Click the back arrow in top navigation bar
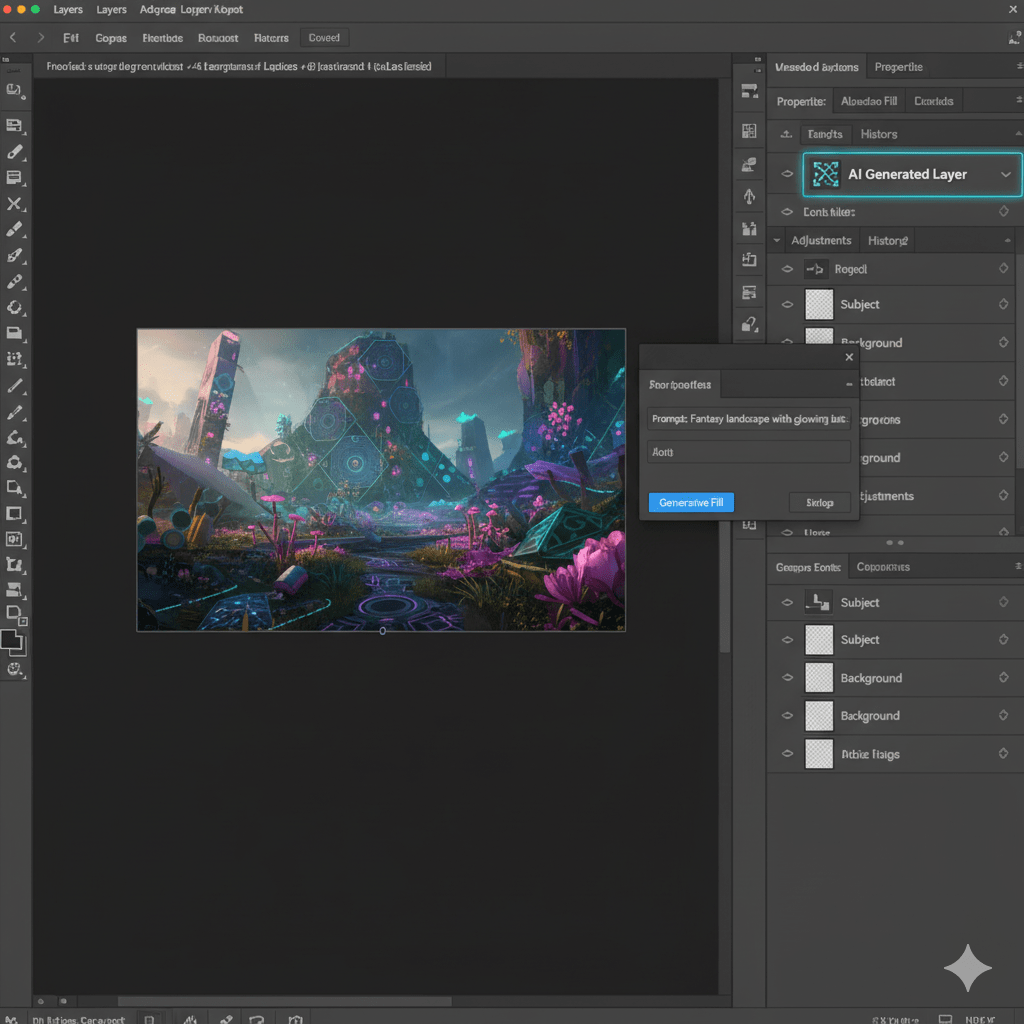The height and width of the screenshot is (1024, 1024). pos(13,37)
